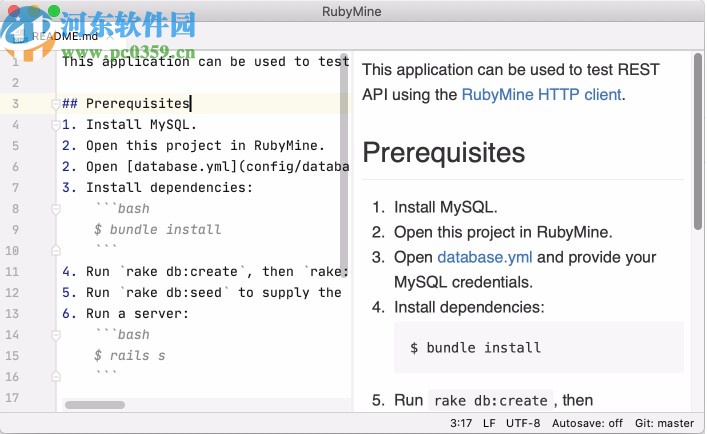Click the '## Prerequisites' line in editor

[126, 104]
